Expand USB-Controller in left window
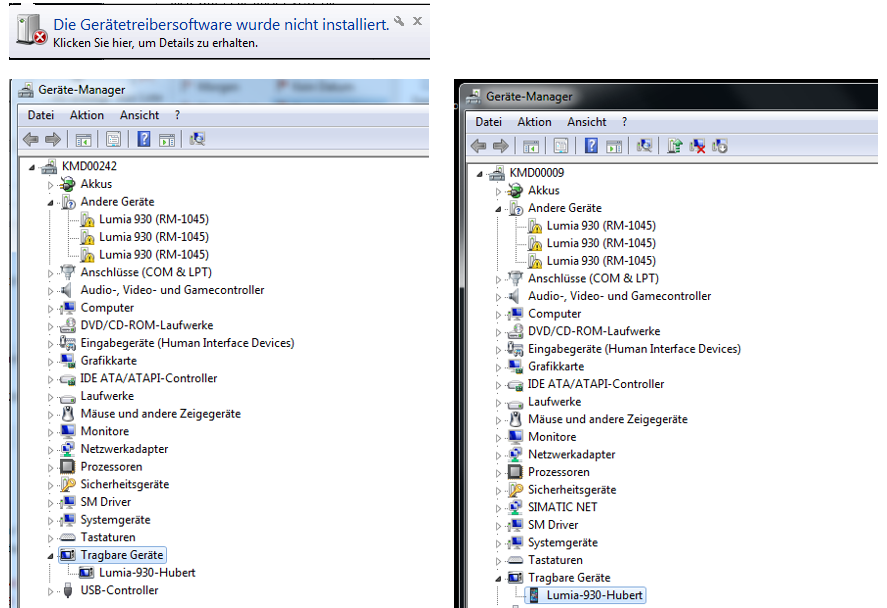The width and height of the screenshot is (887, 608). [50, 592]
